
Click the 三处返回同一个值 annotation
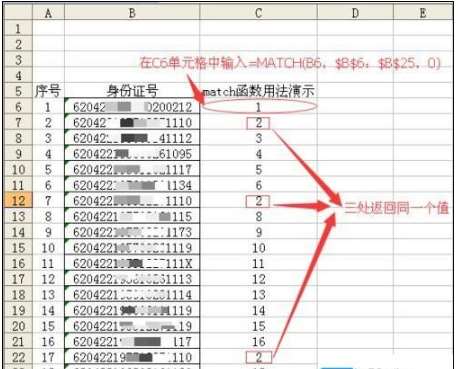click(x=396, y=208)
